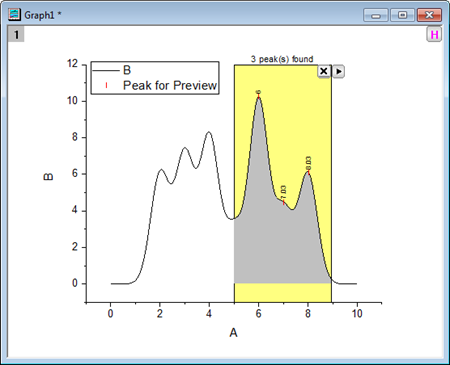The image size is (450, 365).
Task: Click the Y axis tick label 6
Action: [x=75, y=173]
